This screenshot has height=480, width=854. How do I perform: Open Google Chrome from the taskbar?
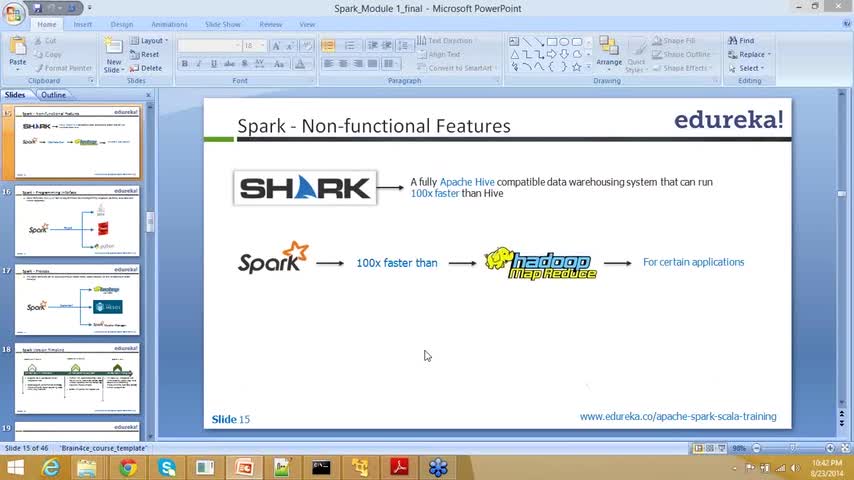click(128, 467)
